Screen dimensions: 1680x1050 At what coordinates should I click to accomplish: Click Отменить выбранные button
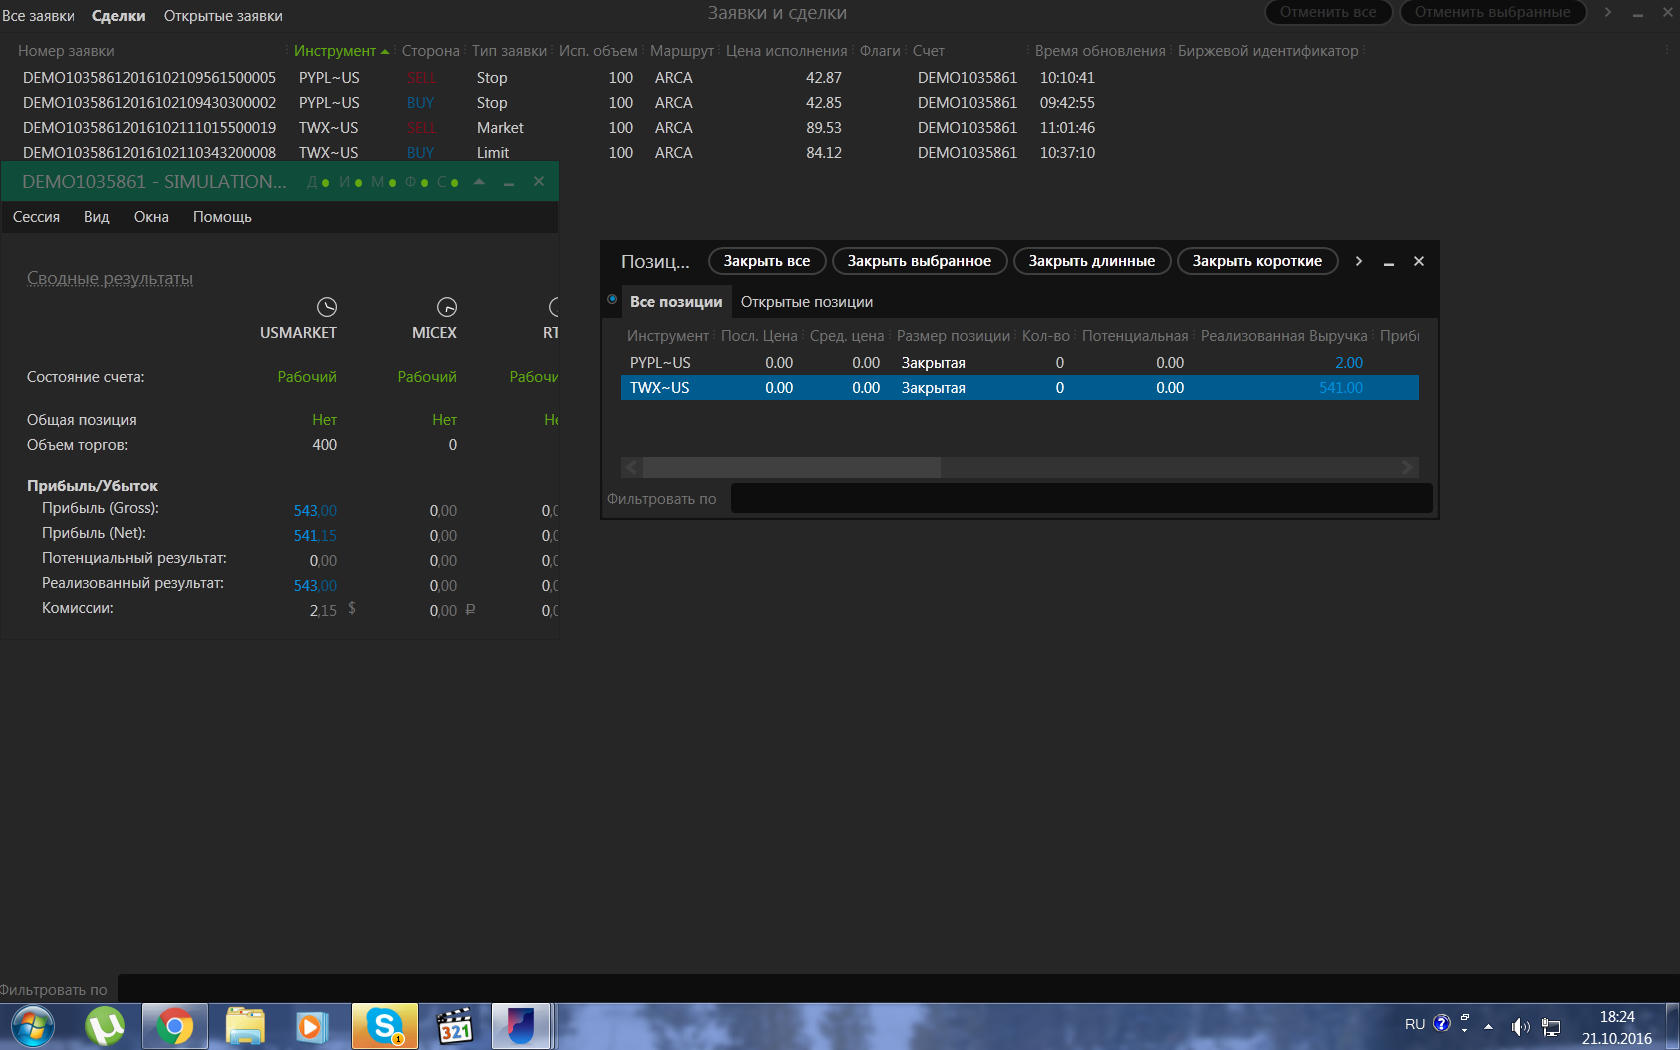(x=1492, y=12)
